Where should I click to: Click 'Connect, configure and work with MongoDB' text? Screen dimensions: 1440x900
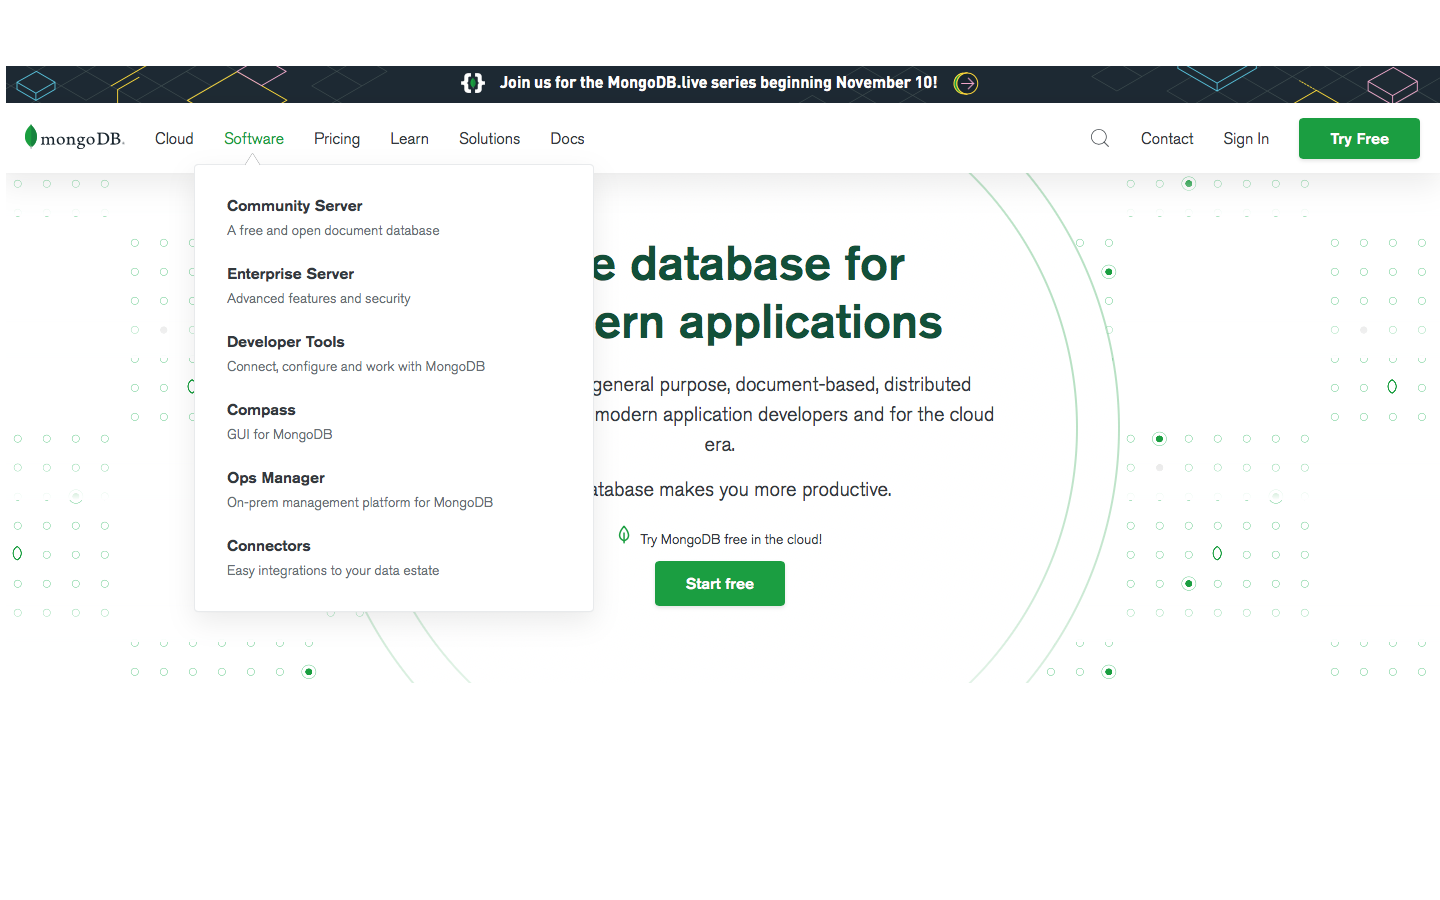[x=356, y=367]
